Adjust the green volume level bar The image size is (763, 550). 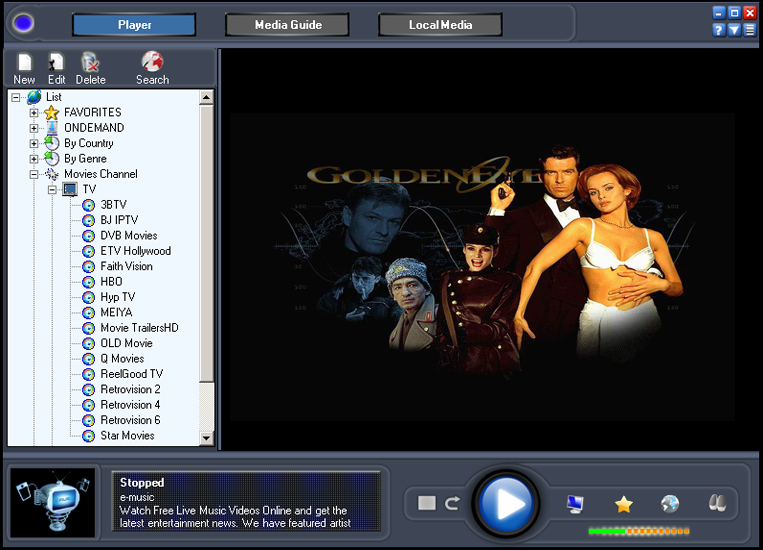click(638, 531)
